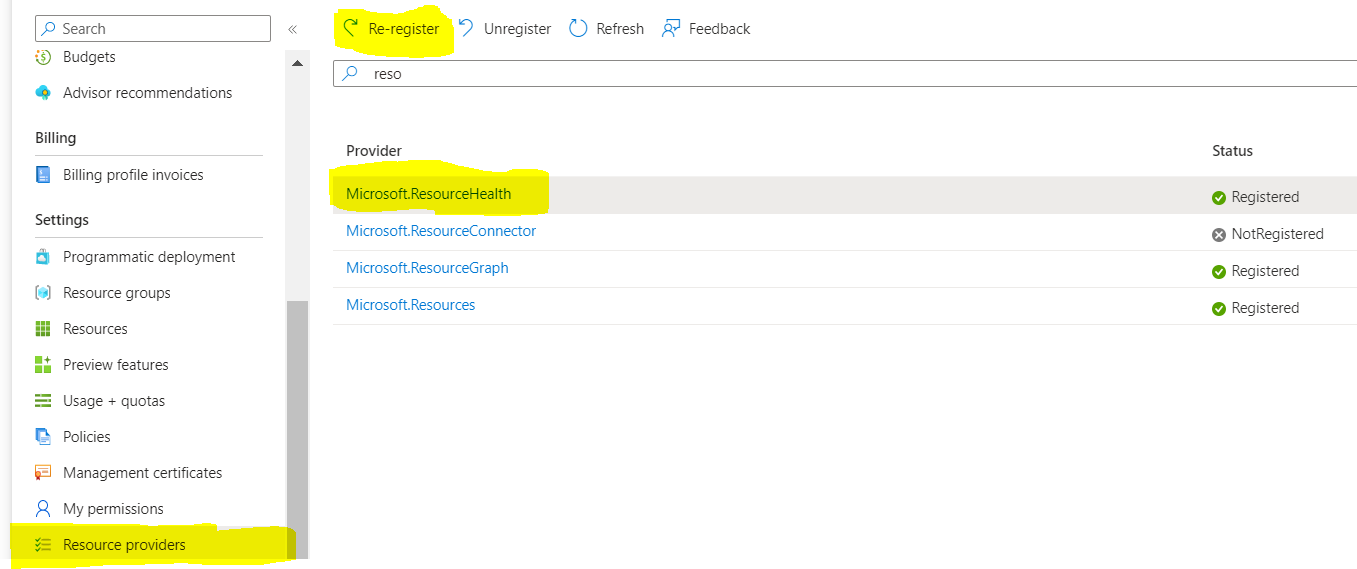Click green check icon for Microsoft.ResourceHealth
1357x569 pixels.
tap(1219, 198)
